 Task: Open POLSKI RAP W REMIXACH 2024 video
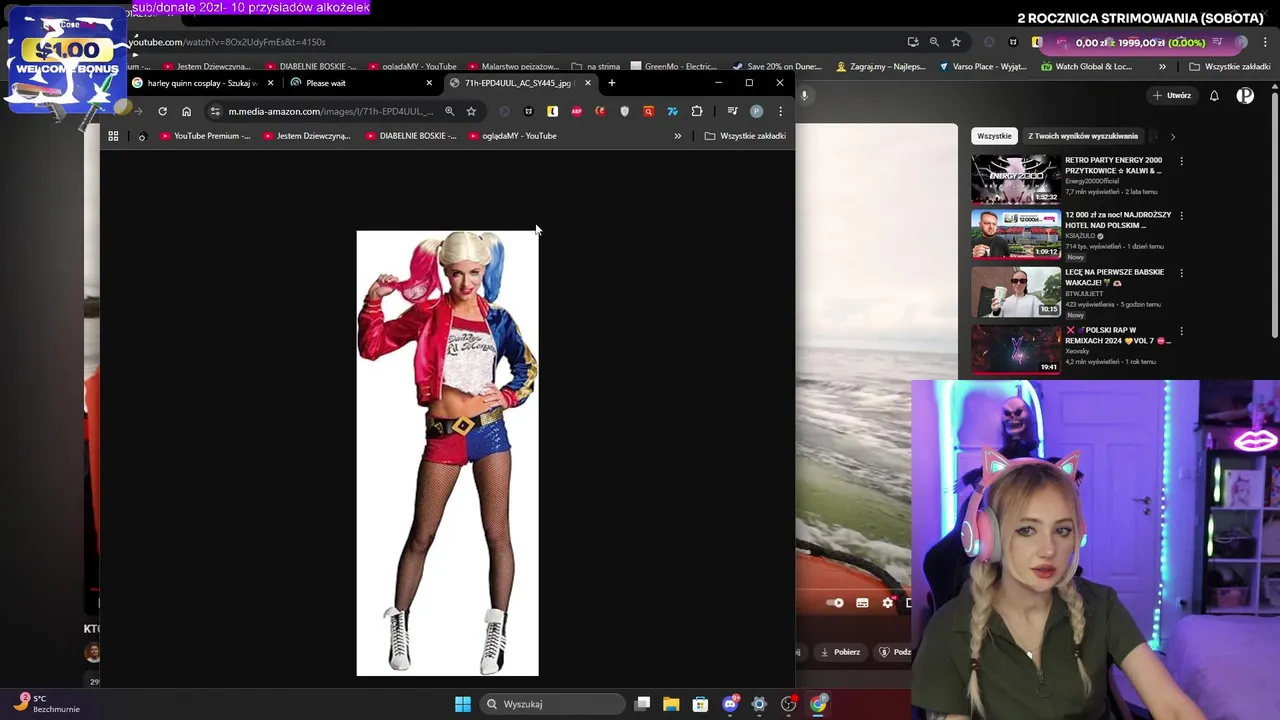(x=1016, y=349)
